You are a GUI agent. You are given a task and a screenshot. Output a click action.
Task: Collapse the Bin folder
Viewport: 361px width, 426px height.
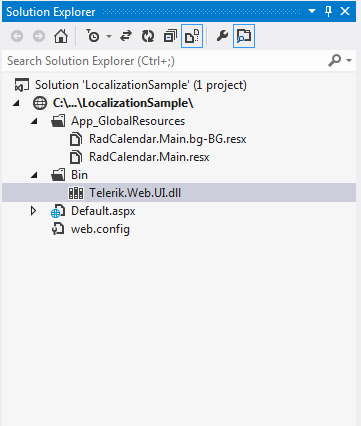pos(34,176)
